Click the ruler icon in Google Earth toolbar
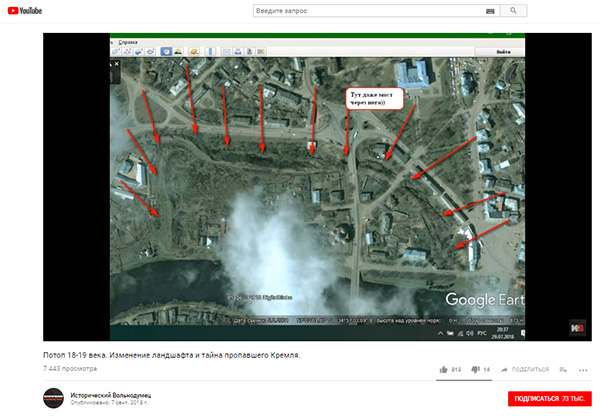 pos(210,52)
